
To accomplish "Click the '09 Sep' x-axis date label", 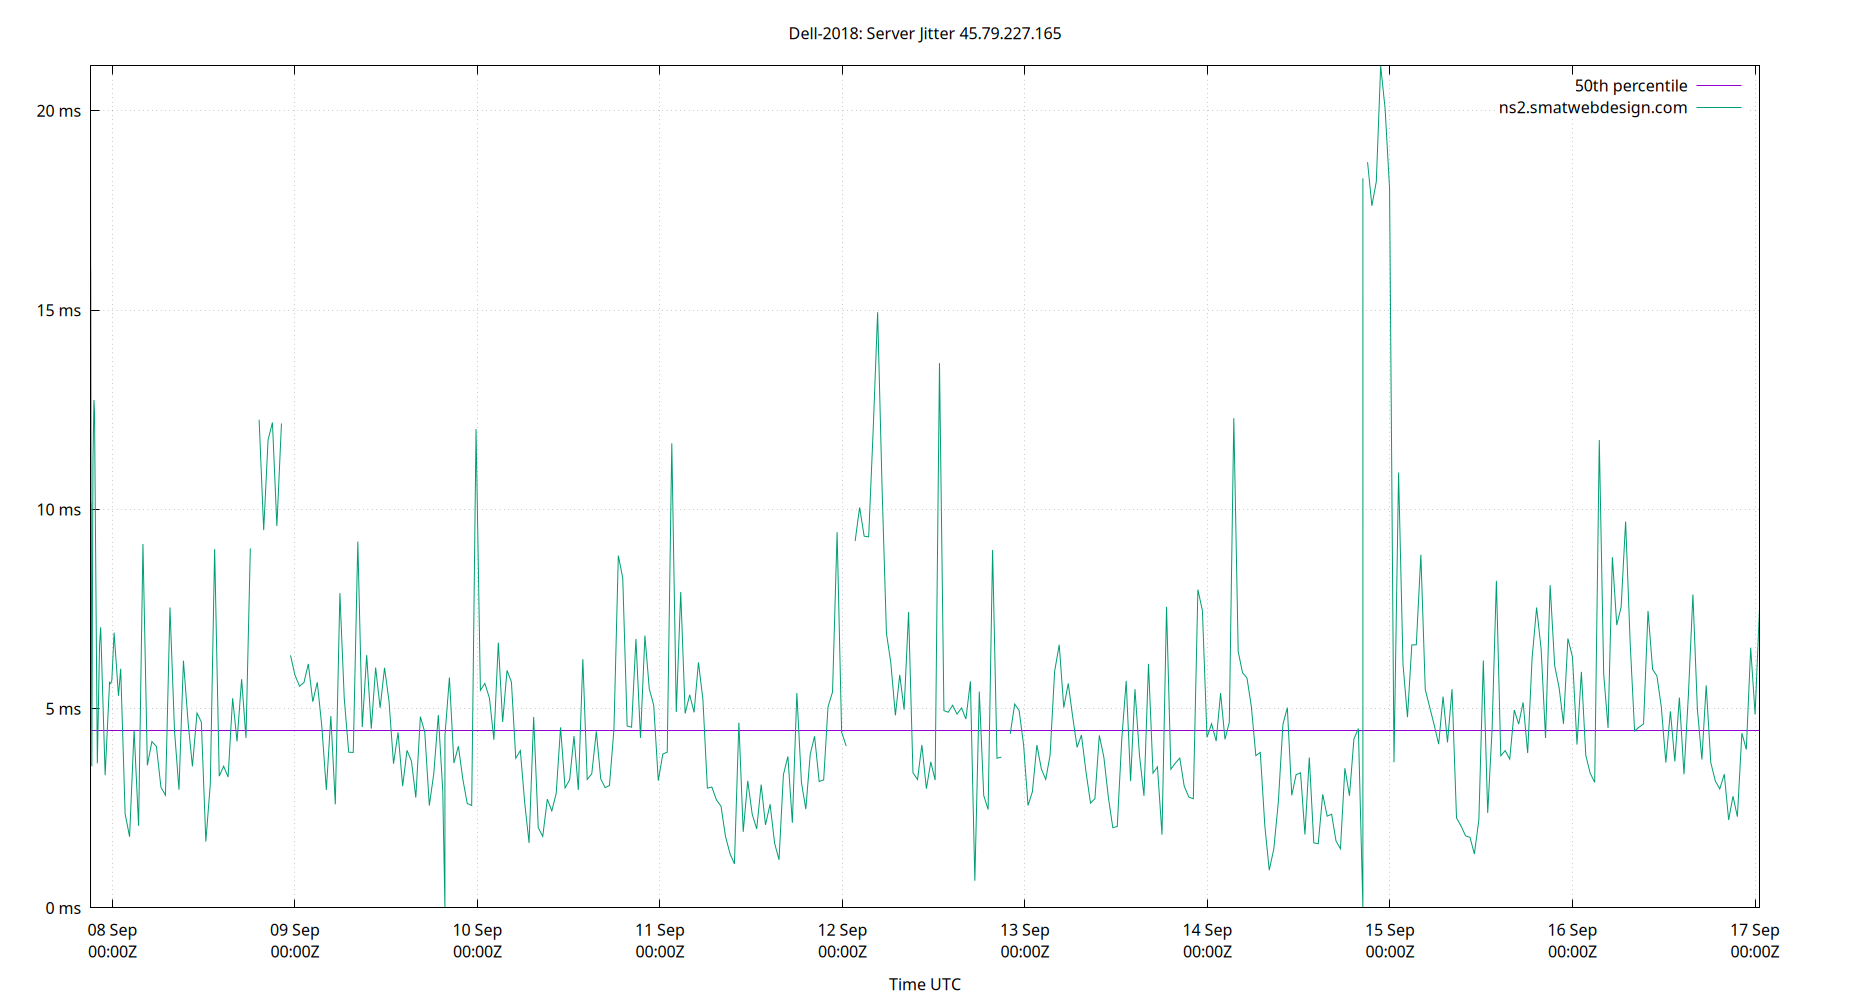I will click(295, 930).
